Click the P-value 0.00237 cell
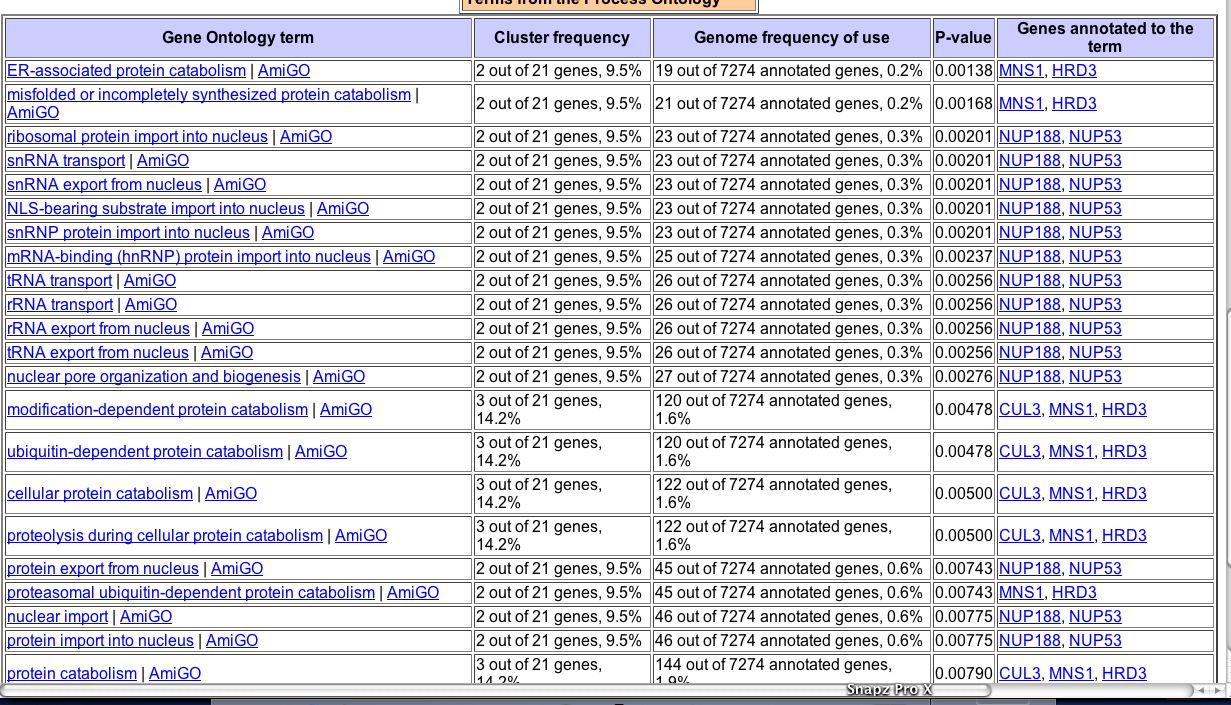The image size is (1231, 705). pos(964,257)
